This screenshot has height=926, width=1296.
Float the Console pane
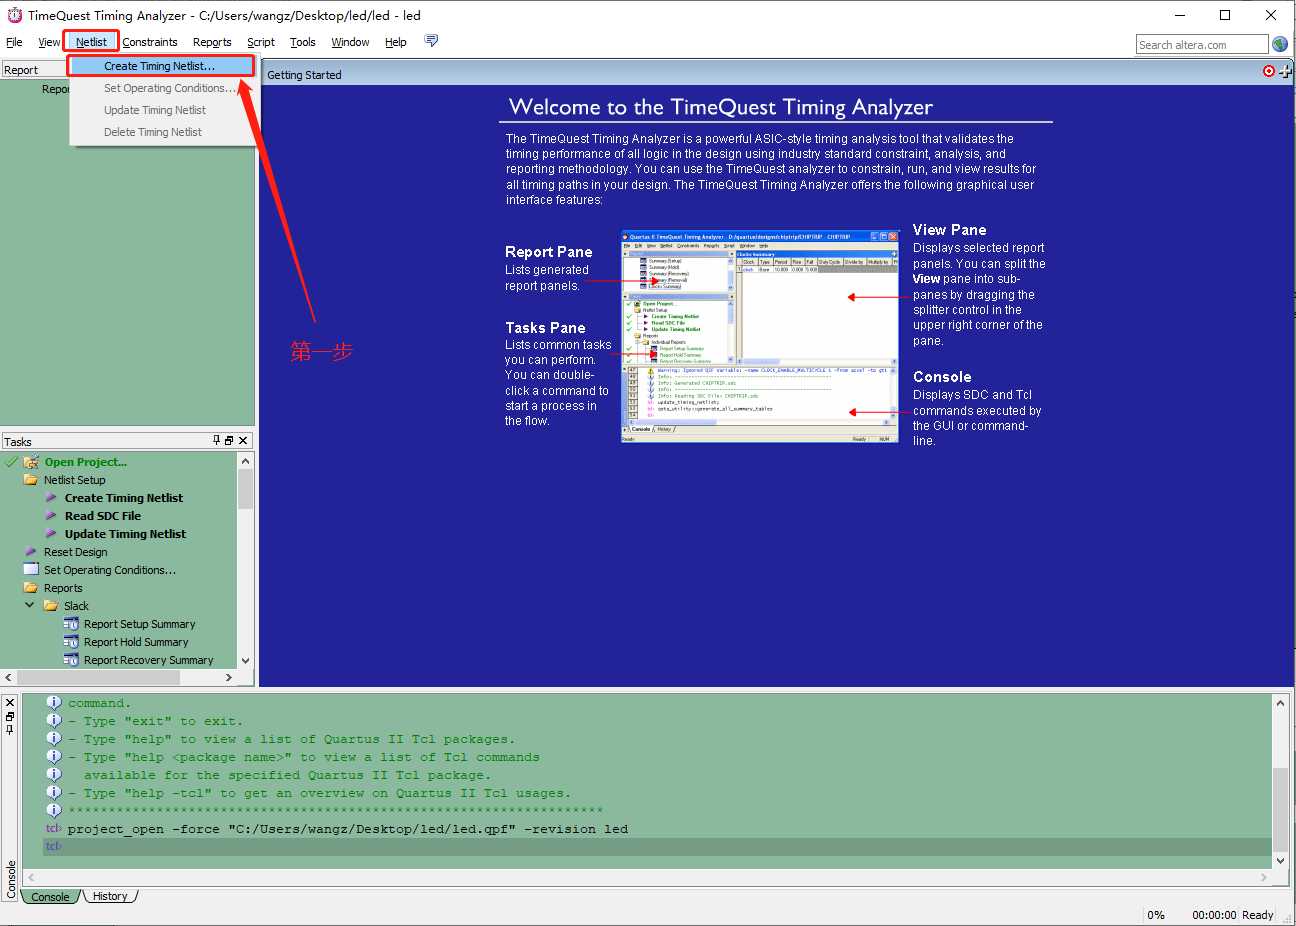(x=10, y=717)
